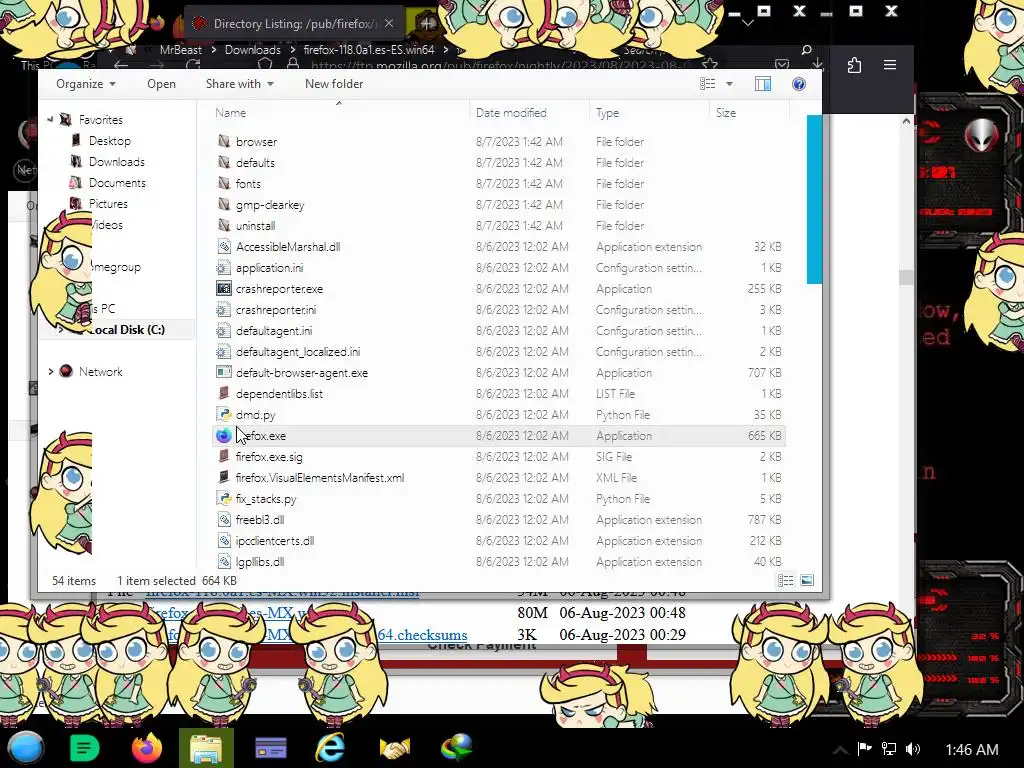Select crashreporter.ini file
The image size is (1024, 768).
pyautogui.click(x=276, y=310)
